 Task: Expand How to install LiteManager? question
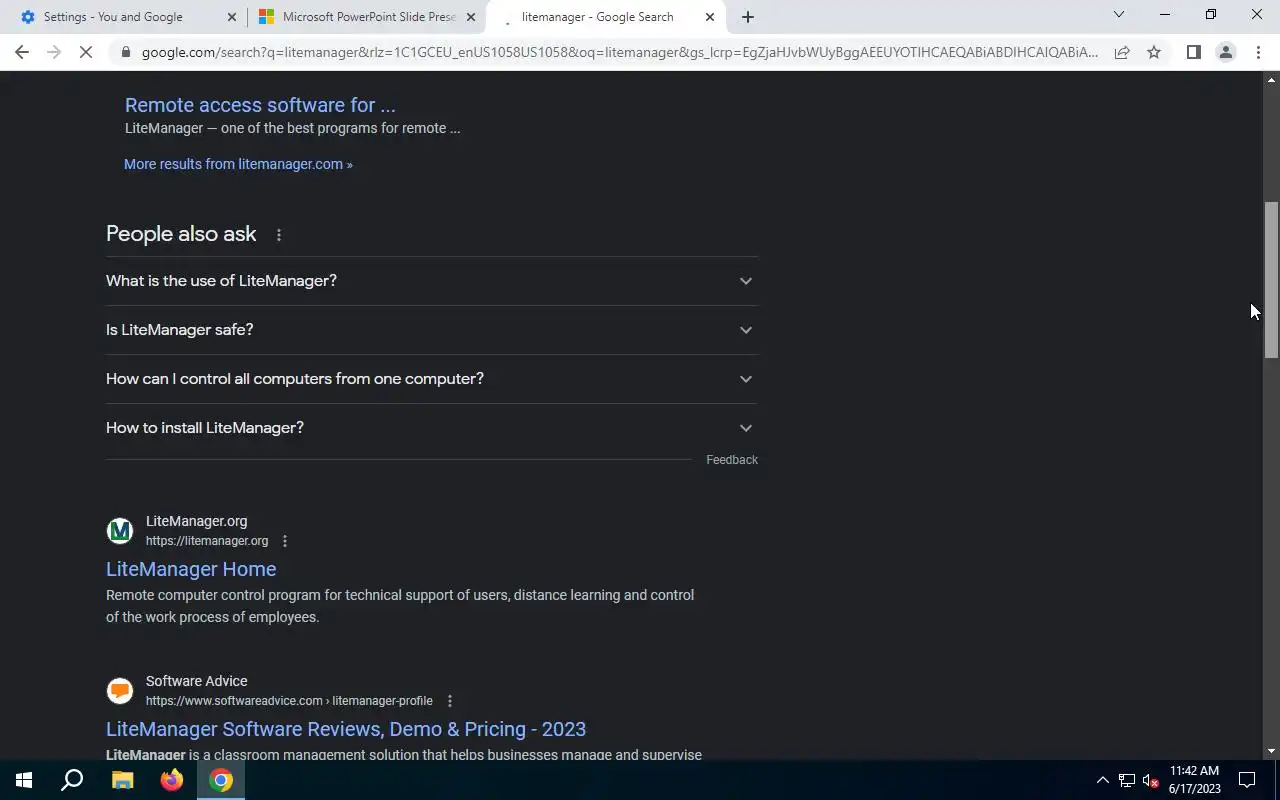tap(431, 428)
